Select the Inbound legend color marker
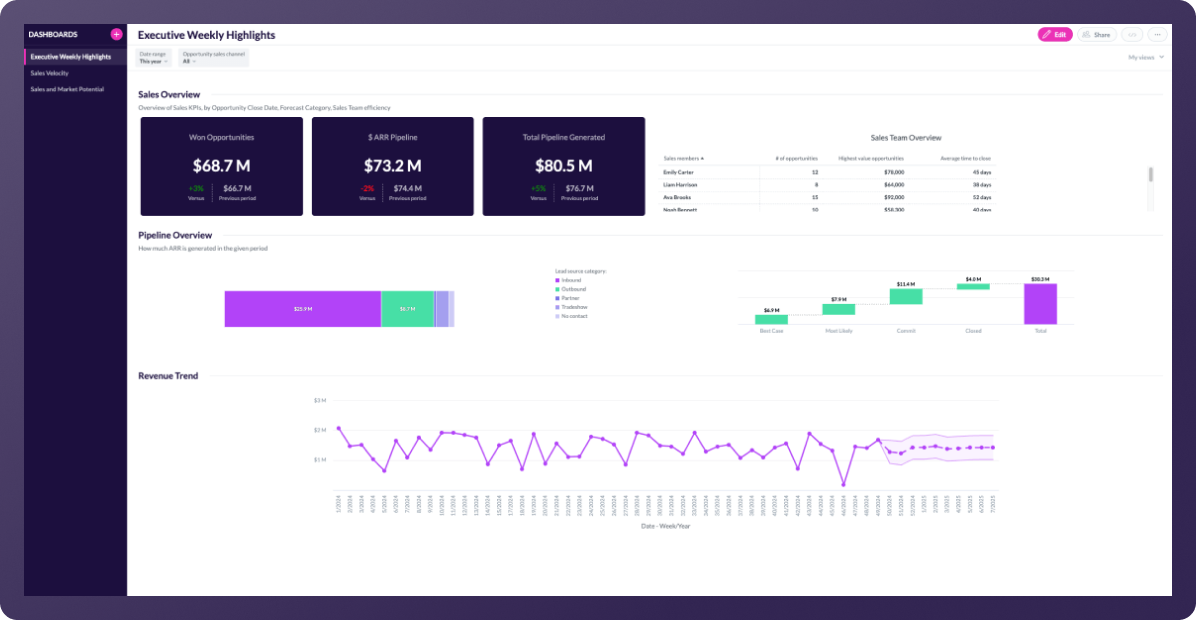 557,280
